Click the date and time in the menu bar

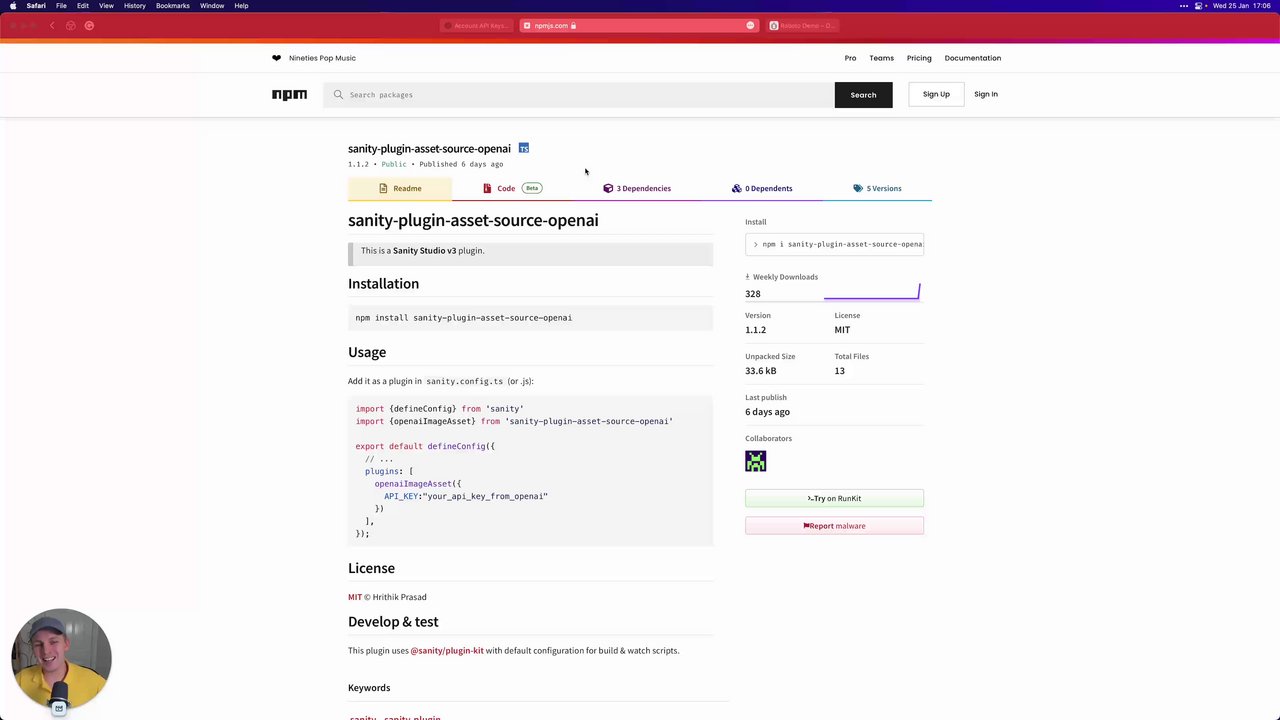1241,6
